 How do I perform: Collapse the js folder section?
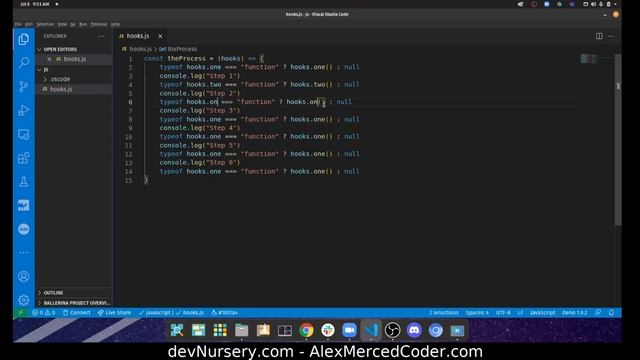(x=73, y=70)
